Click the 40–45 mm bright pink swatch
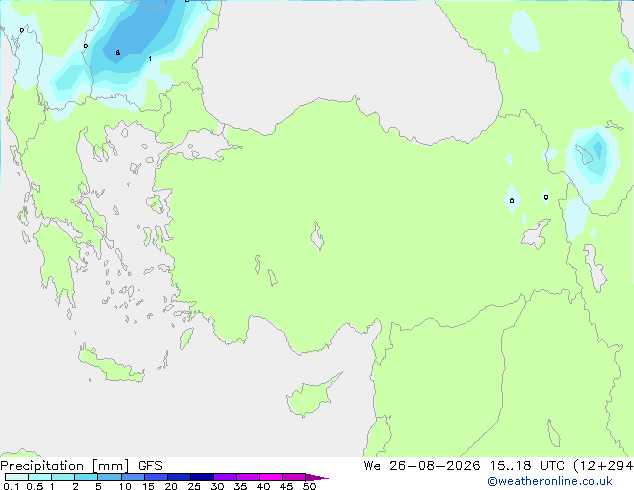The image size is (634, 490). coord(271,477)
